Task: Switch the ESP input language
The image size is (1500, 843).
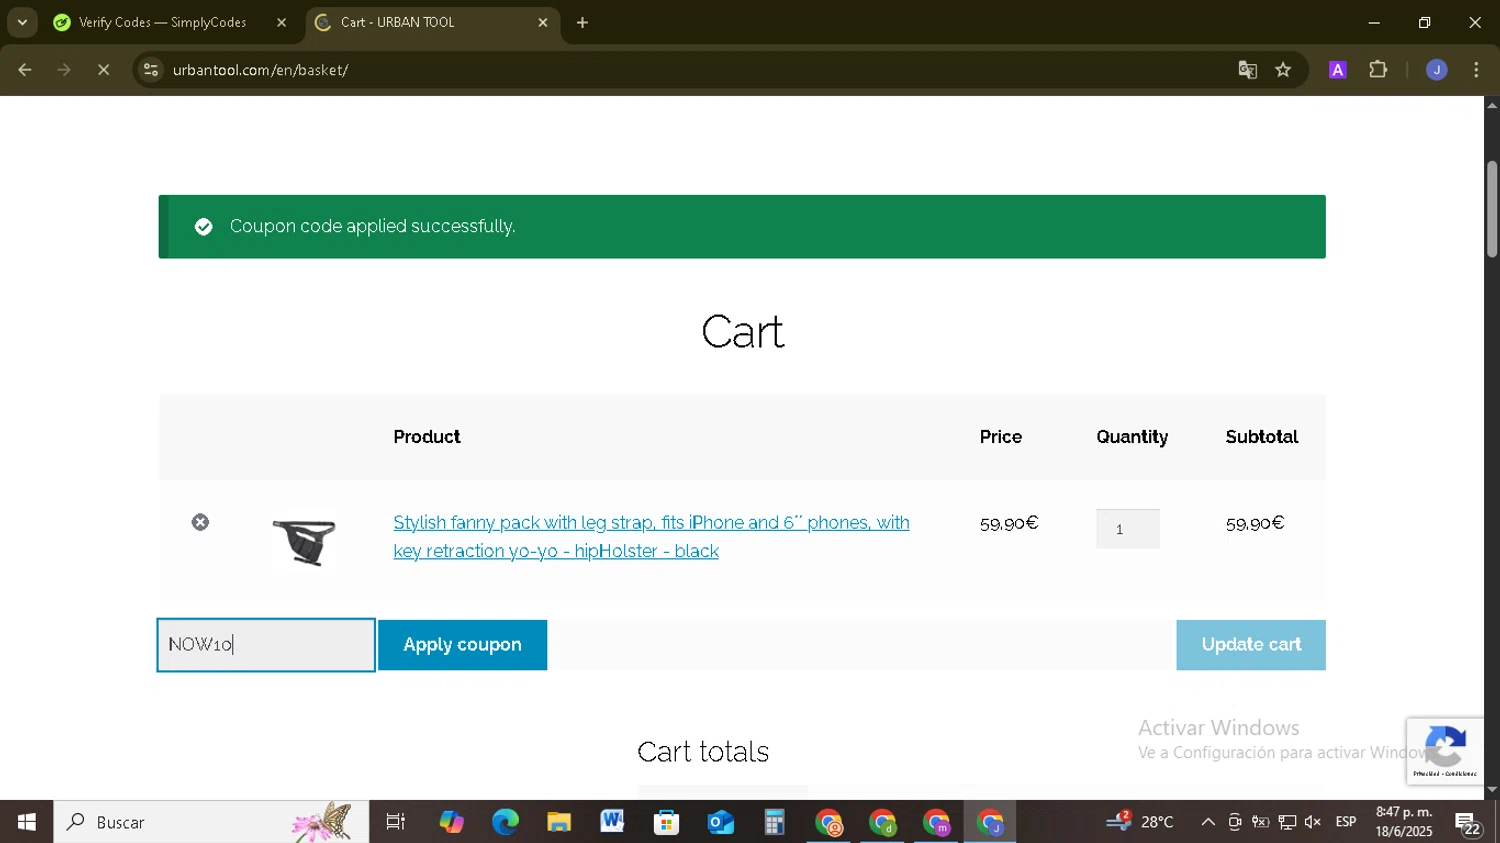Action: [1346, 822]
